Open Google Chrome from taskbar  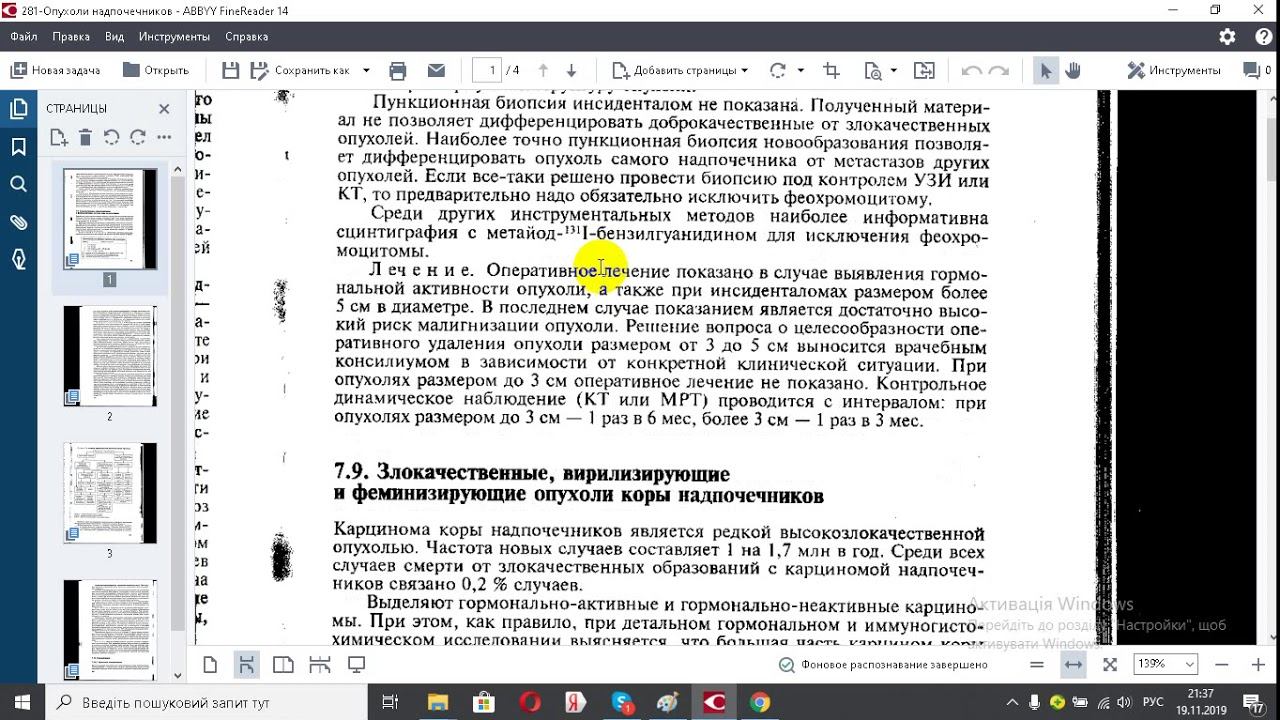760,702
